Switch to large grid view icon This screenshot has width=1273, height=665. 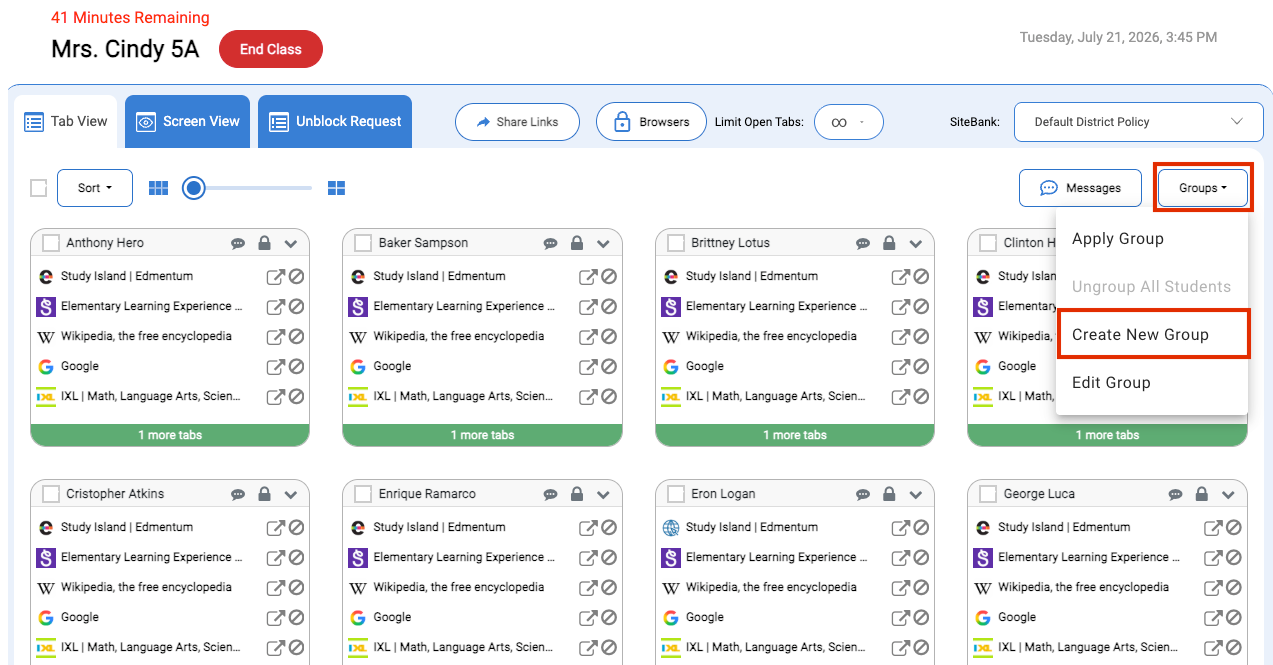pyautogui.click(x=336, y=188)
